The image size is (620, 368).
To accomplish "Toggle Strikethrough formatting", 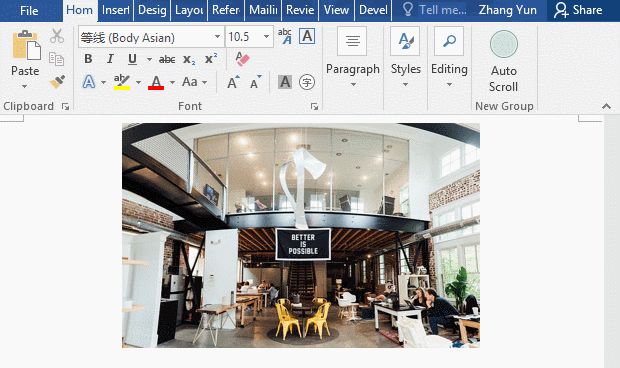I will coord(167,59).
